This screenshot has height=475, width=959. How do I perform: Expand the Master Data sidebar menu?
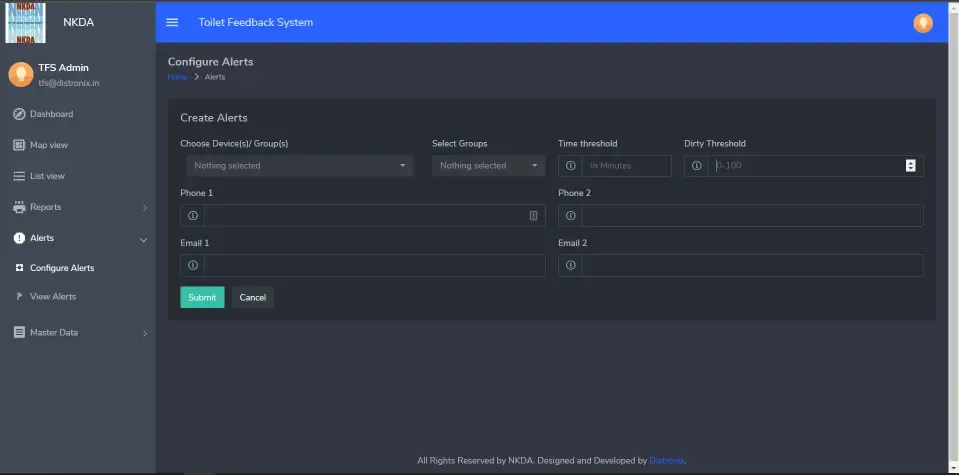click(78, 332)
